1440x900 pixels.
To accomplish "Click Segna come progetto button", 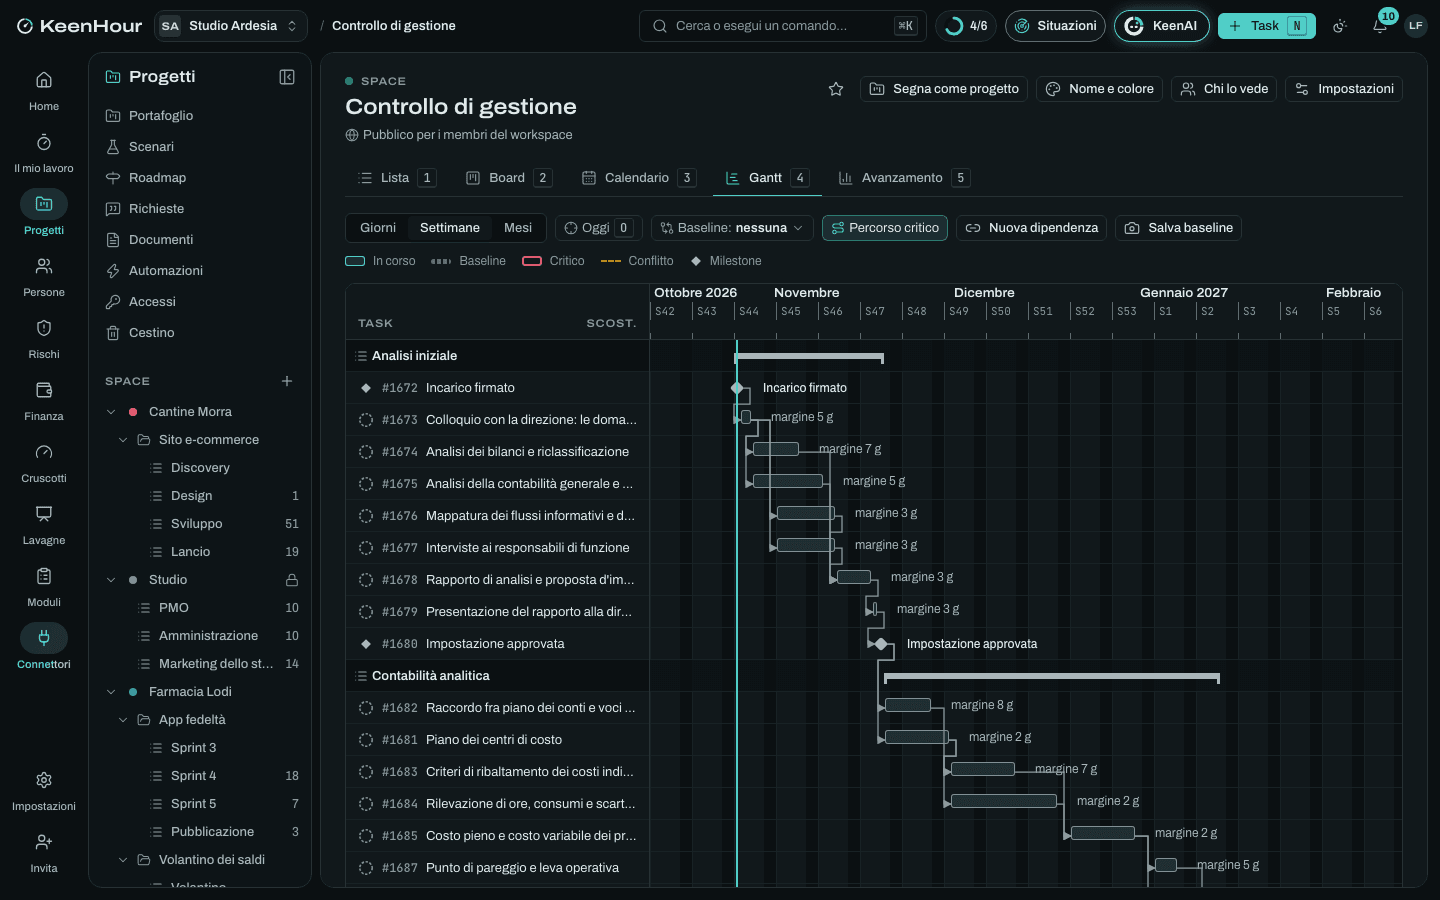I will [x=944, y=89].
